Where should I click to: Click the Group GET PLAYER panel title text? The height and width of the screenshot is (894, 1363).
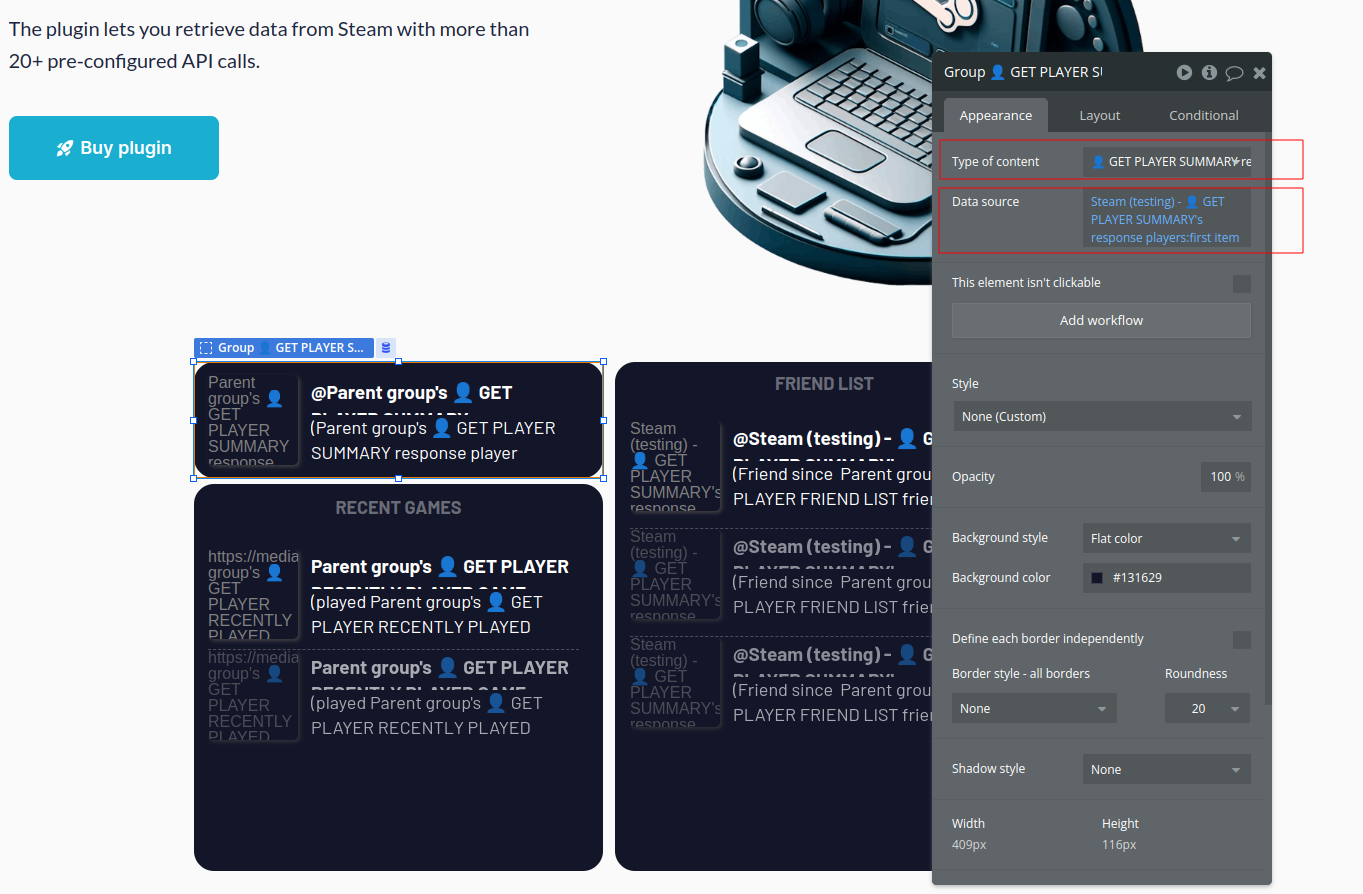pos(1022,72)
